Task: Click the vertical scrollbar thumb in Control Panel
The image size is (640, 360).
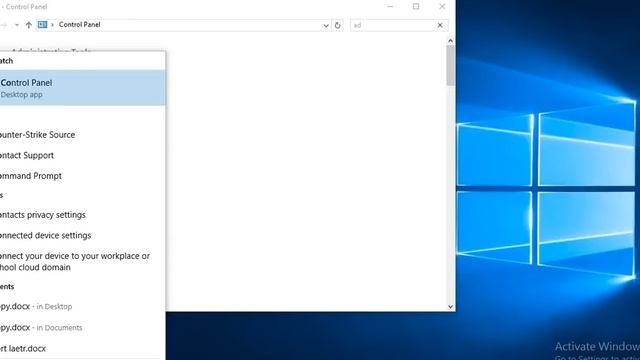Action: tap(450, 65)
